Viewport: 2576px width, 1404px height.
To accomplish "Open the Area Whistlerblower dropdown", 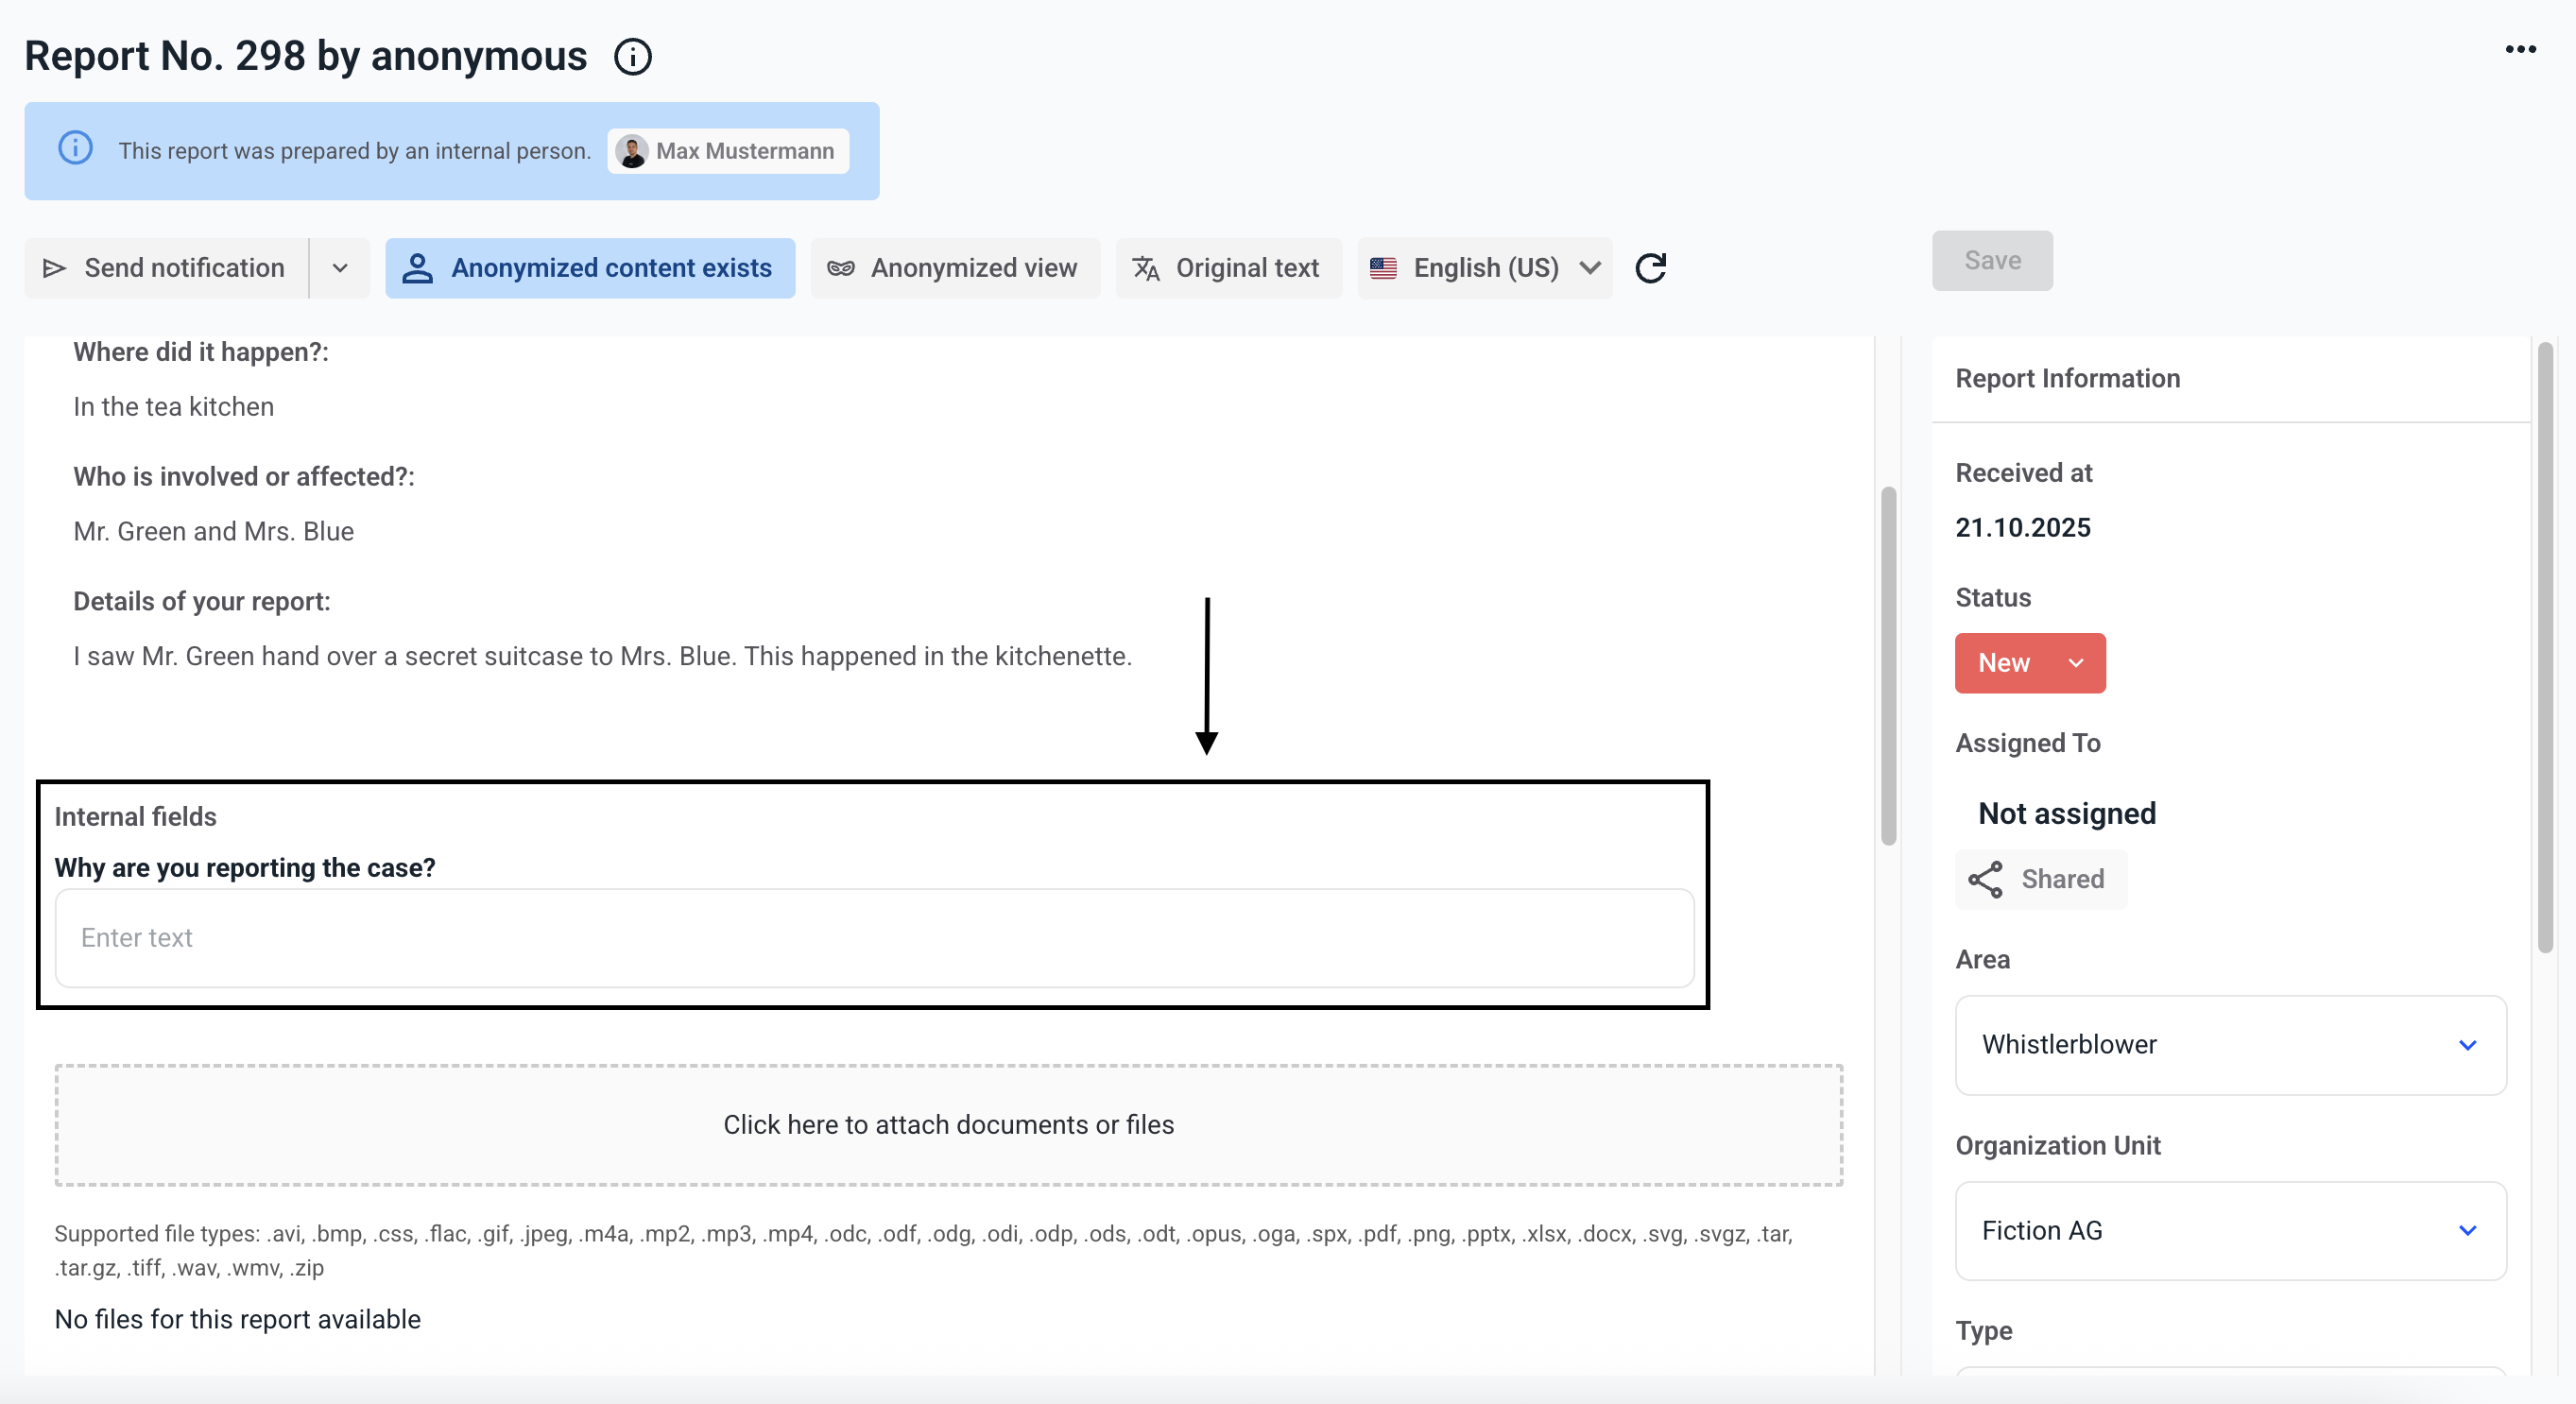I will [x=2229, y=1044].
